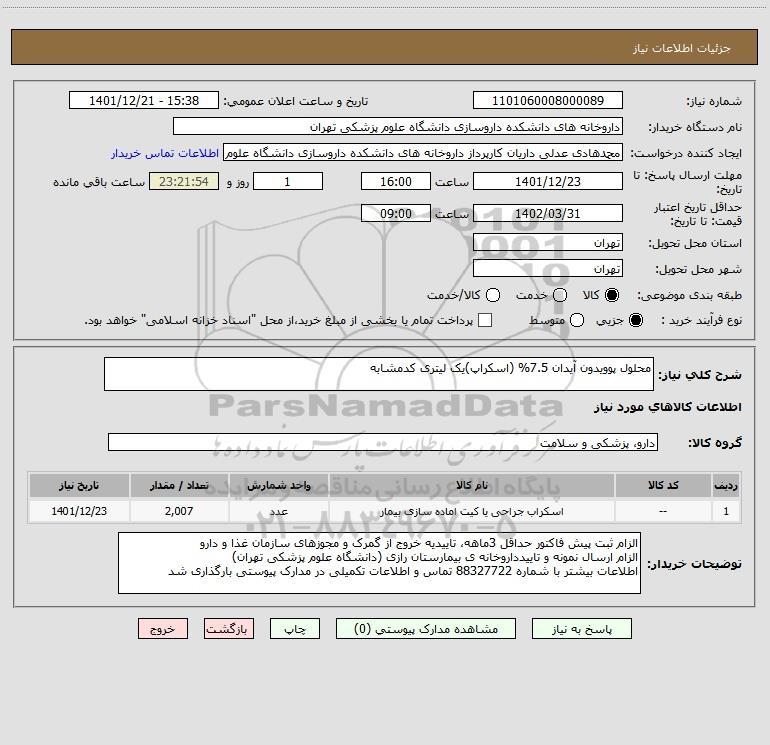Click the request creator field
770x745 pixels.
(x=423, y=153)
